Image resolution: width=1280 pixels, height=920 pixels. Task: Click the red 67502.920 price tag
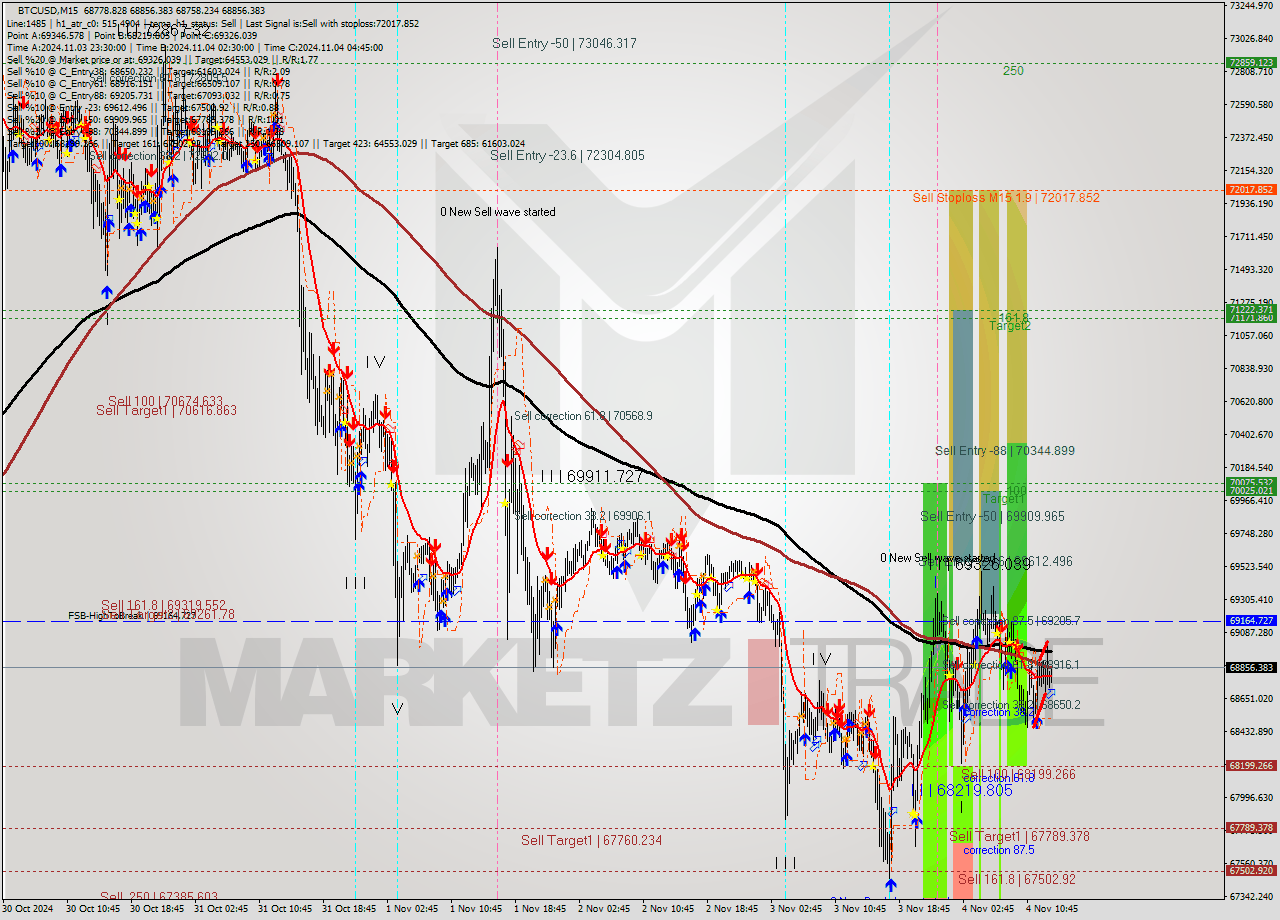click(x=1250, y=871)
